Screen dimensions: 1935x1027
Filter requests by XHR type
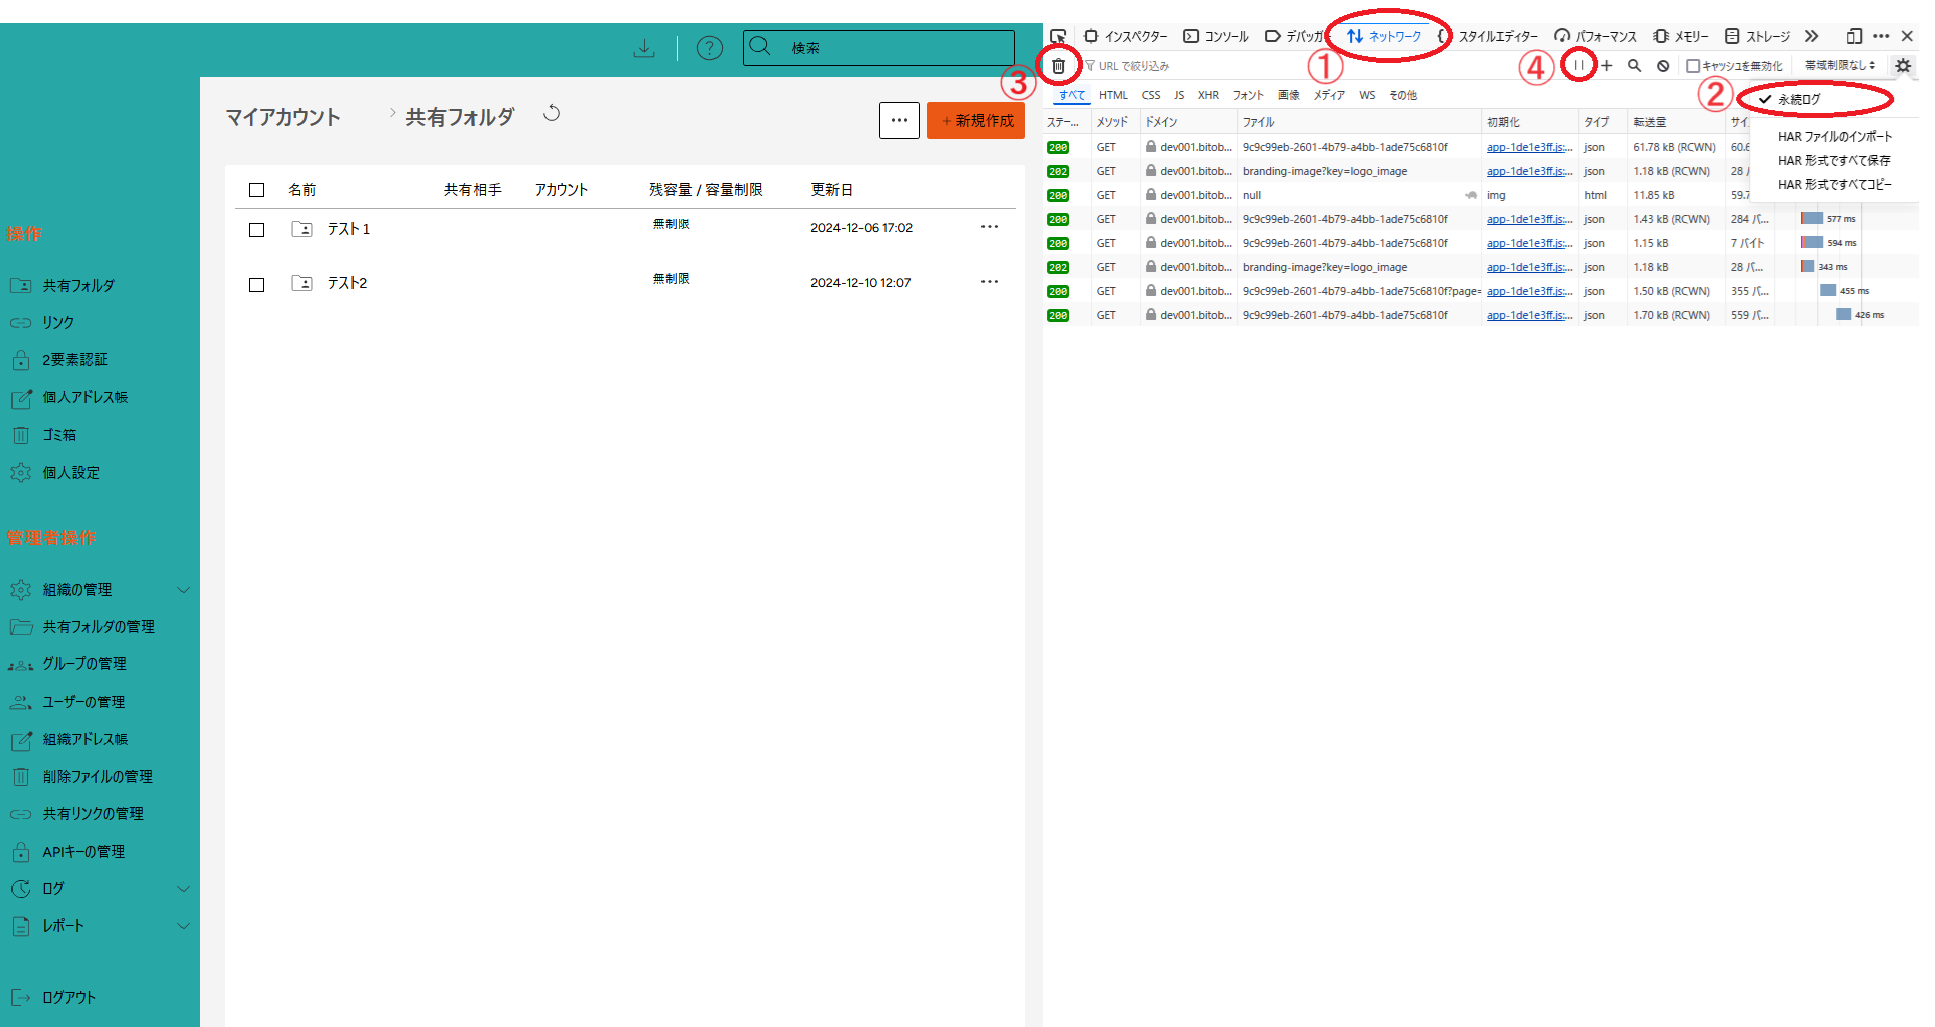[1208, 95]
